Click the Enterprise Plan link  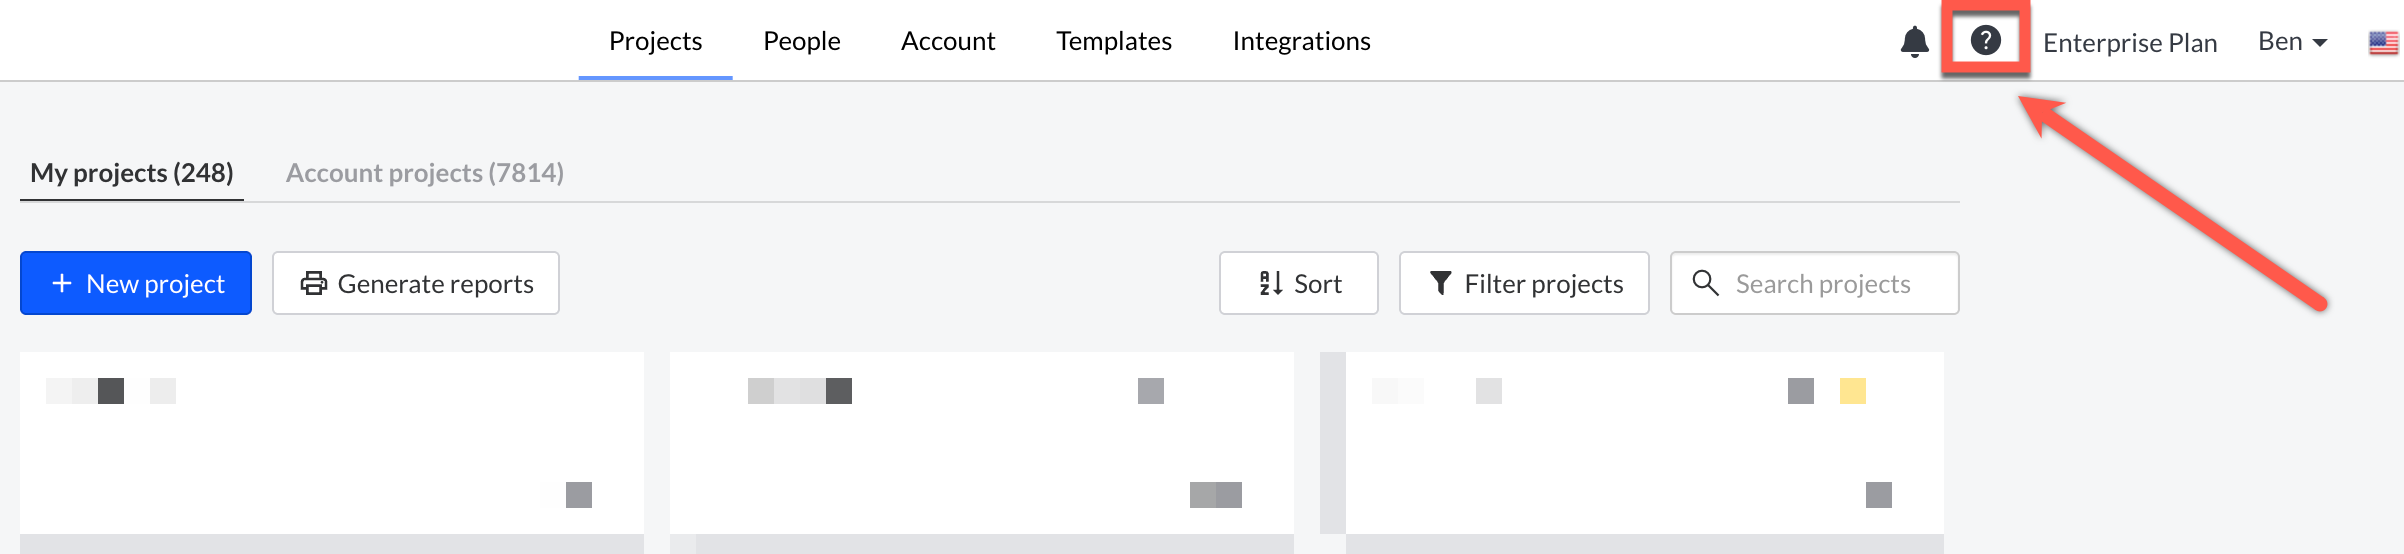click(x=2129, y=43)
